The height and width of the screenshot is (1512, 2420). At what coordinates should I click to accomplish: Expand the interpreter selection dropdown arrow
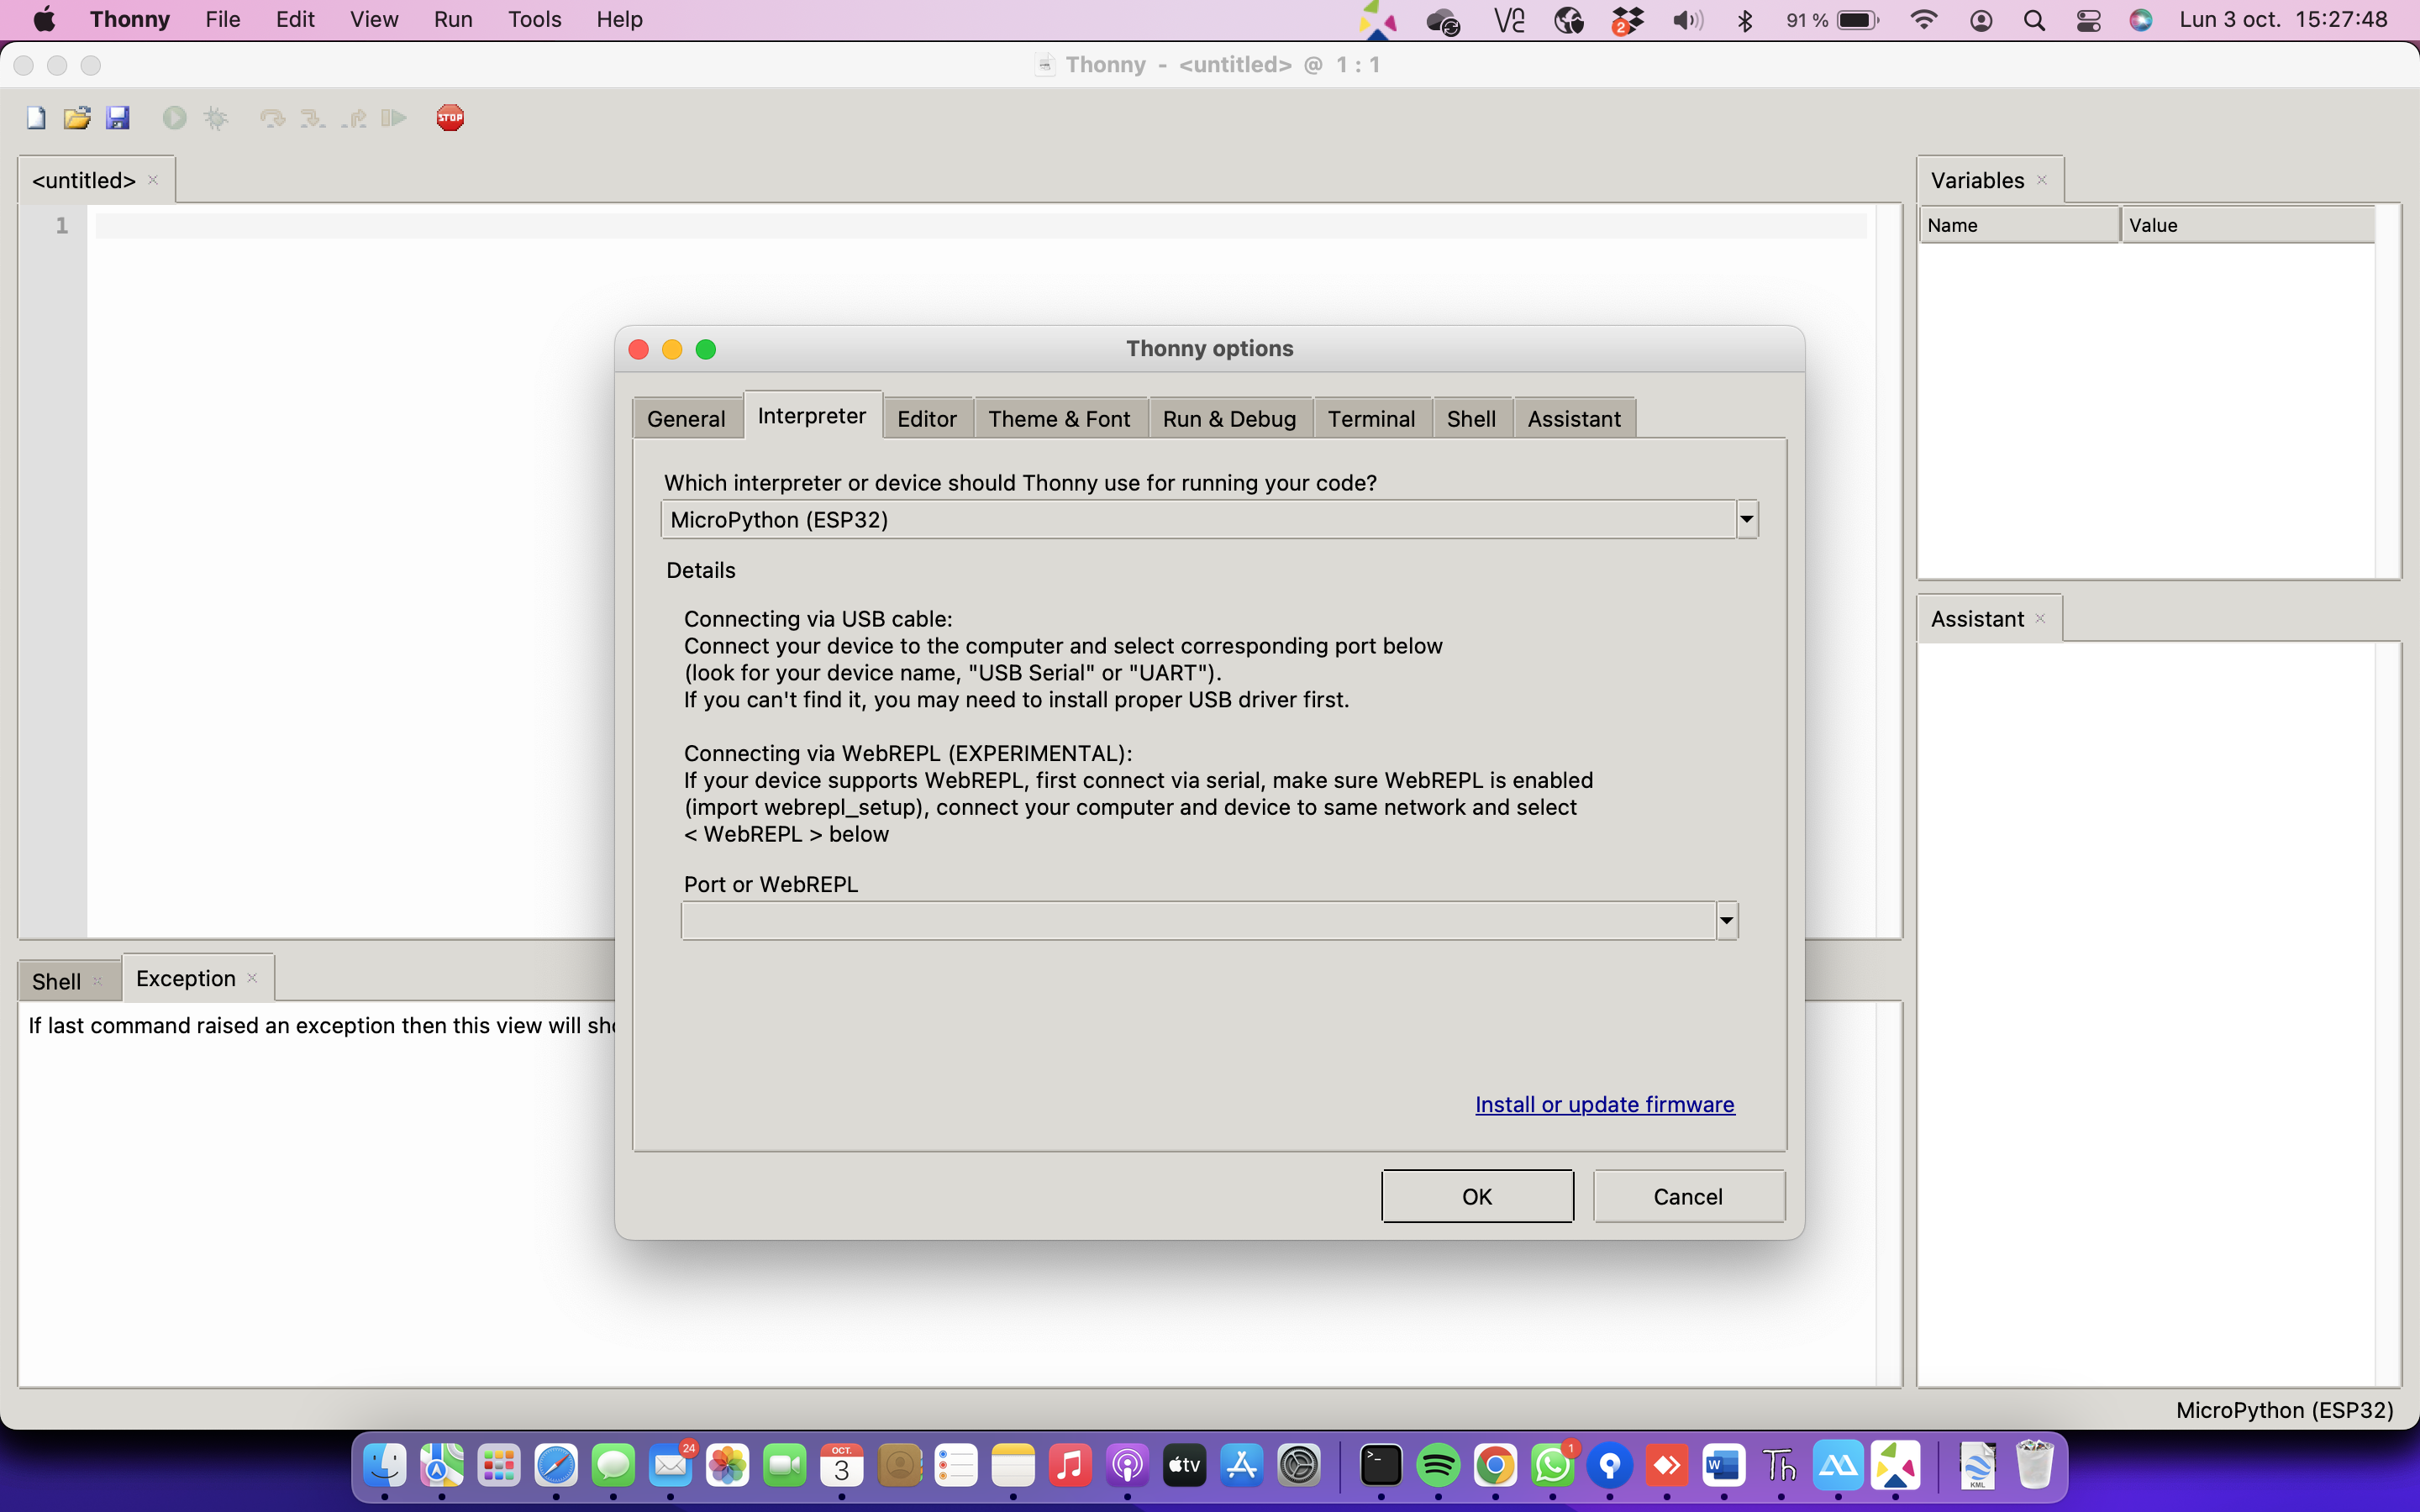click(x=1746, y=519)
